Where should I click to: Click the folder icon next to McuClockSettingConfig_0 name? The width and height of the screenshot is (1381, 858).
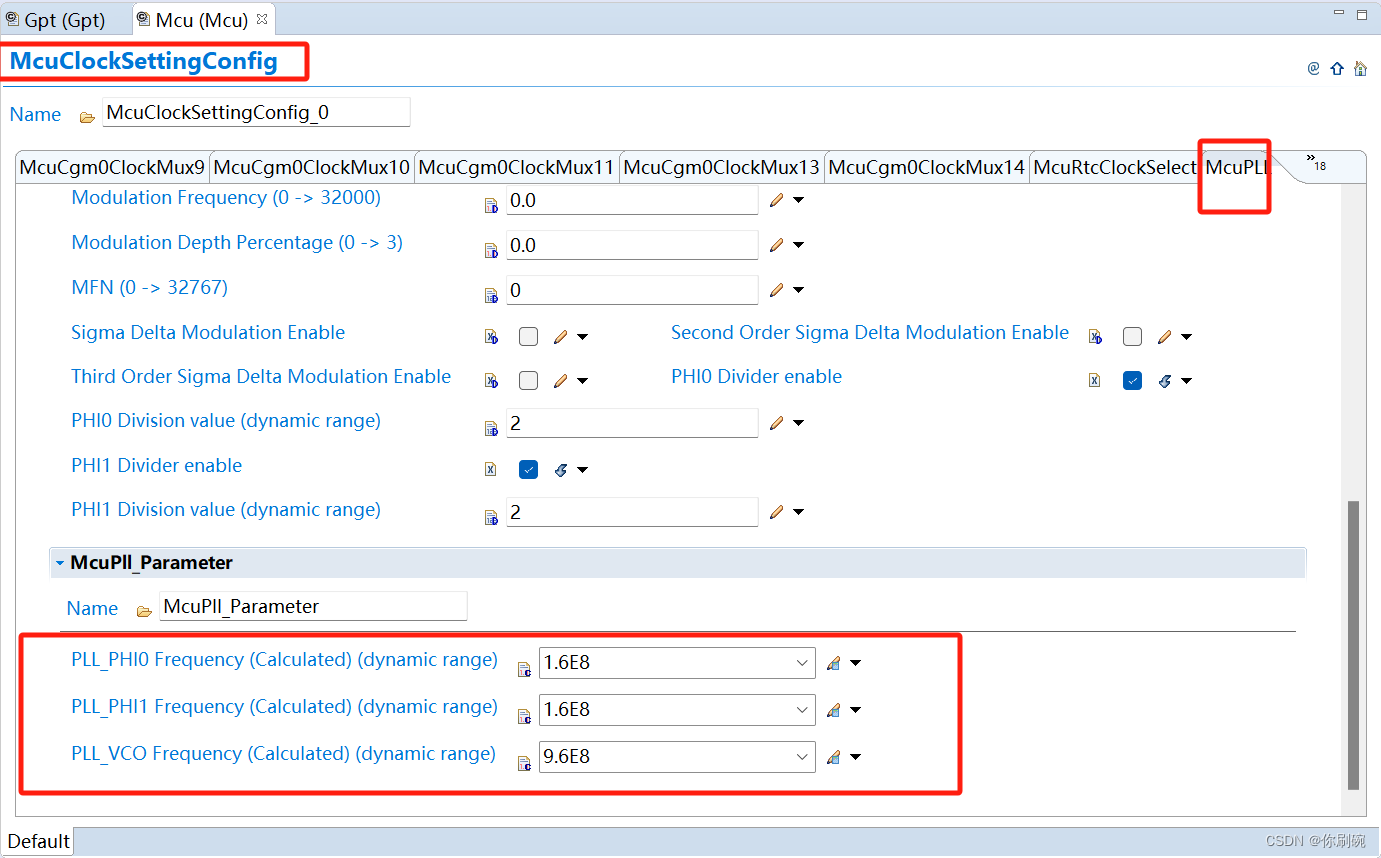[x=87, y=117]
